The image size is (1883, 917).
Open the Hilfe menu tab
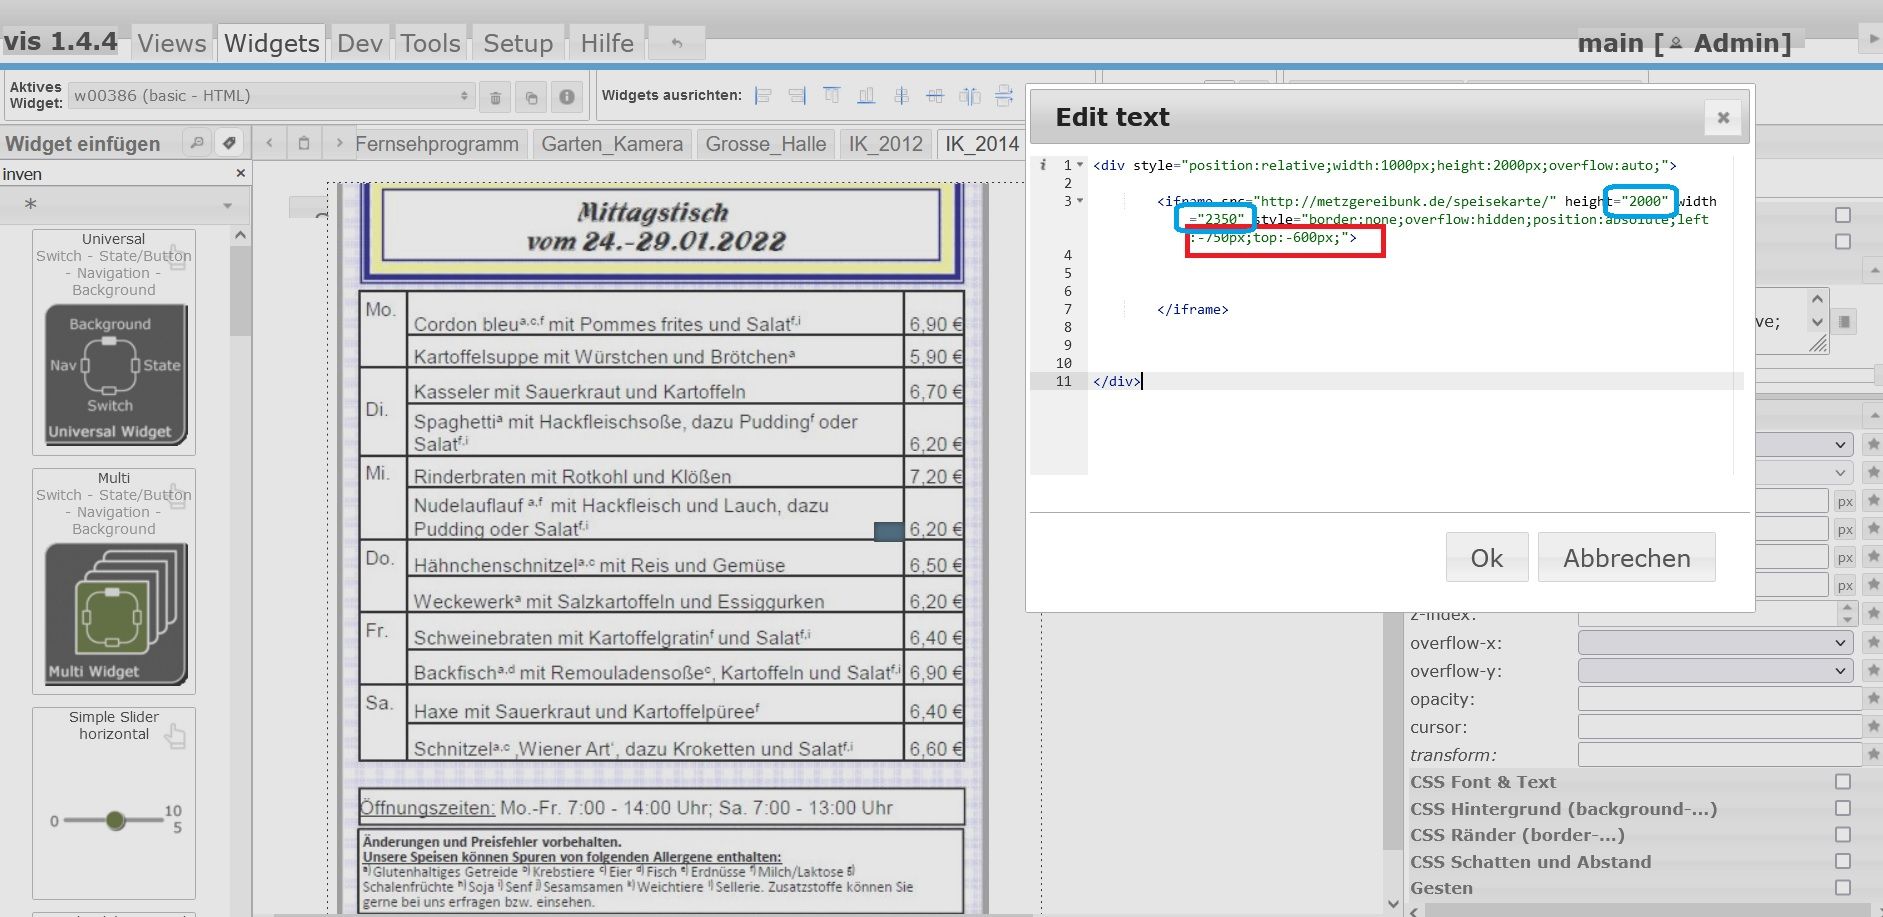607,43
